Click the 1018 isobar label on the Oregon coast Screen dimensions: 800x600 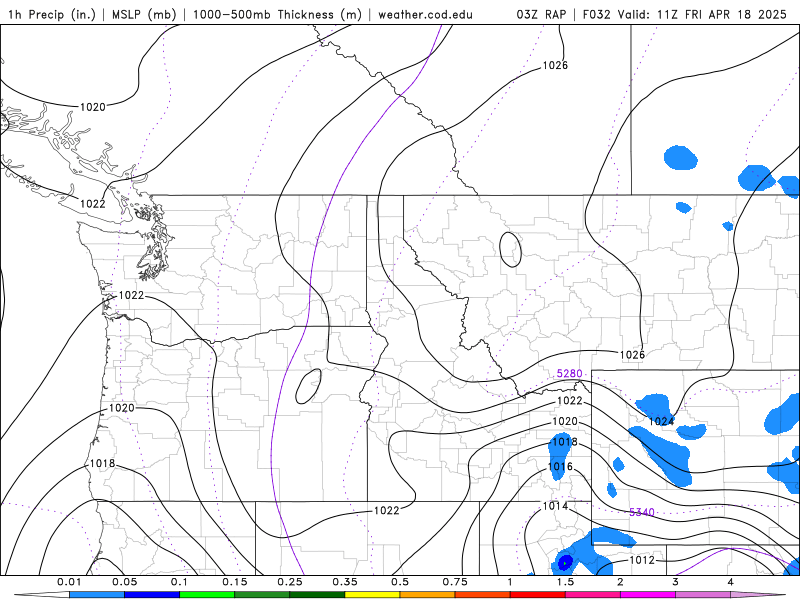103,464
